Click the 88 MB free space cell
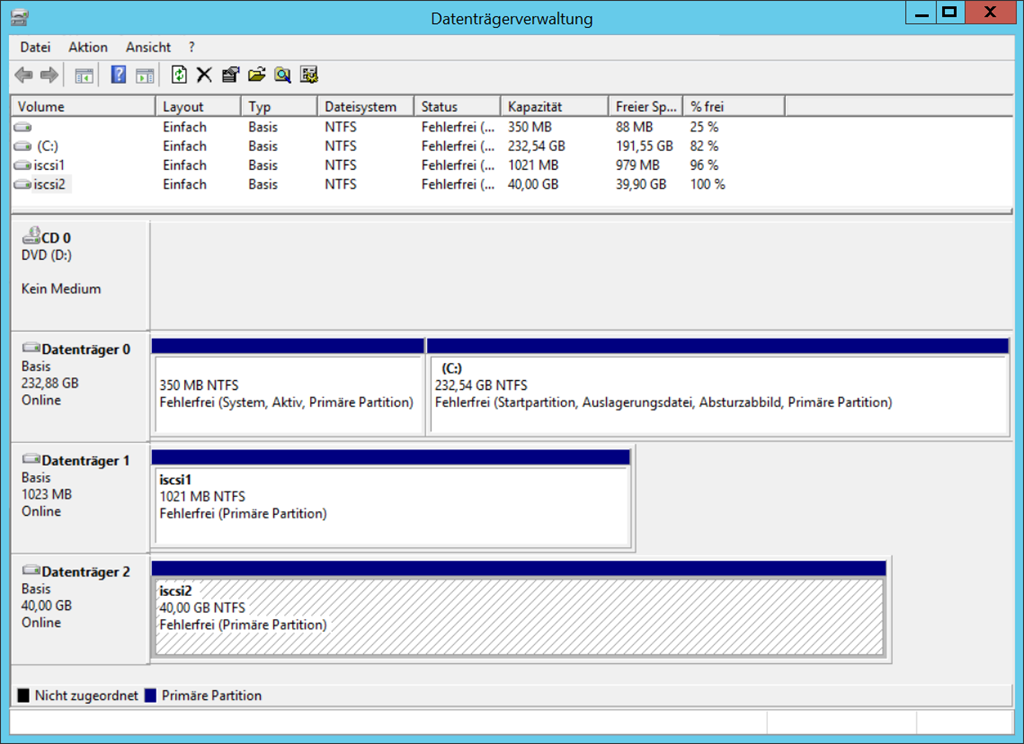 point(633,127)
